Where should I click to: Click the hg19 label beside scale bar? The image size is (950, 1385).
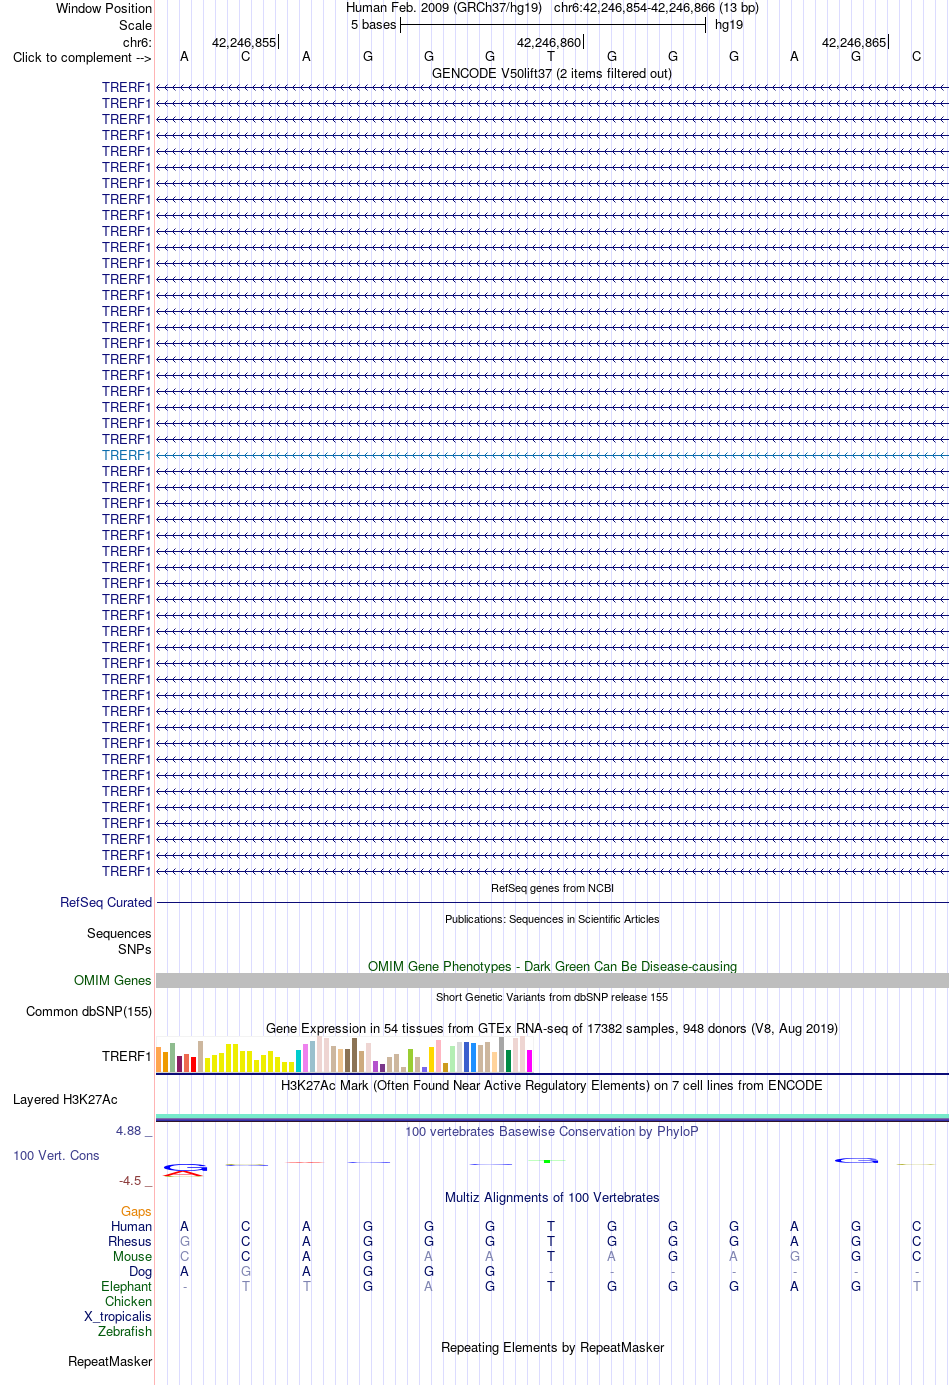click(729, 25)
